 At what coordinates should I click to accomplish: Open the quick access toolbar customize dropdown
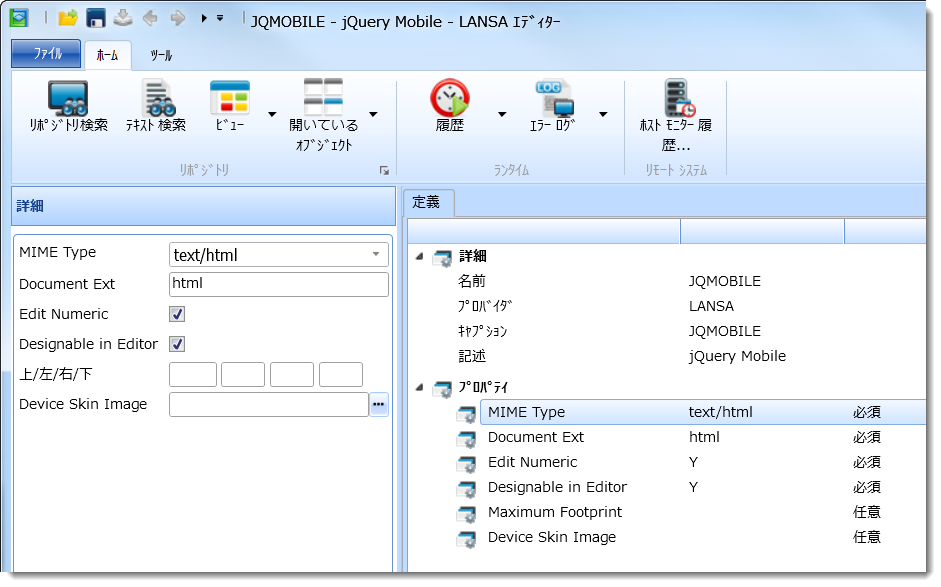220,19
